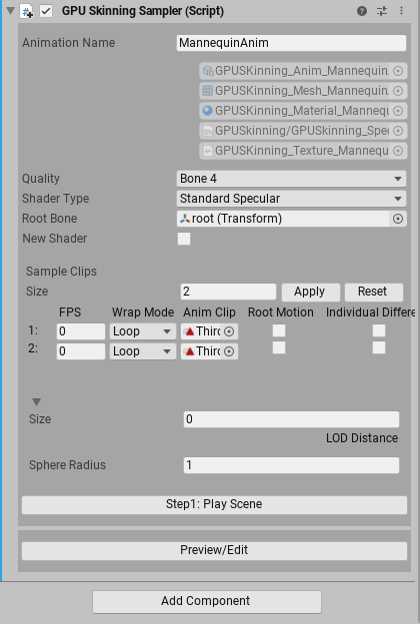The width and height of the screenshot is (420, 624).
Task: Enable Root Motion for clip 1
Action: coord(279,330)
